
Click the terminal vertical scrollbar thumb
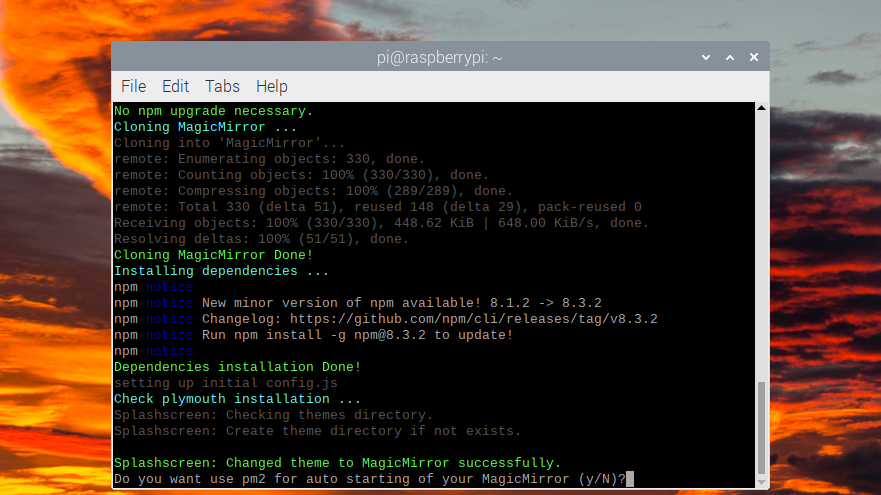(761, 428)
